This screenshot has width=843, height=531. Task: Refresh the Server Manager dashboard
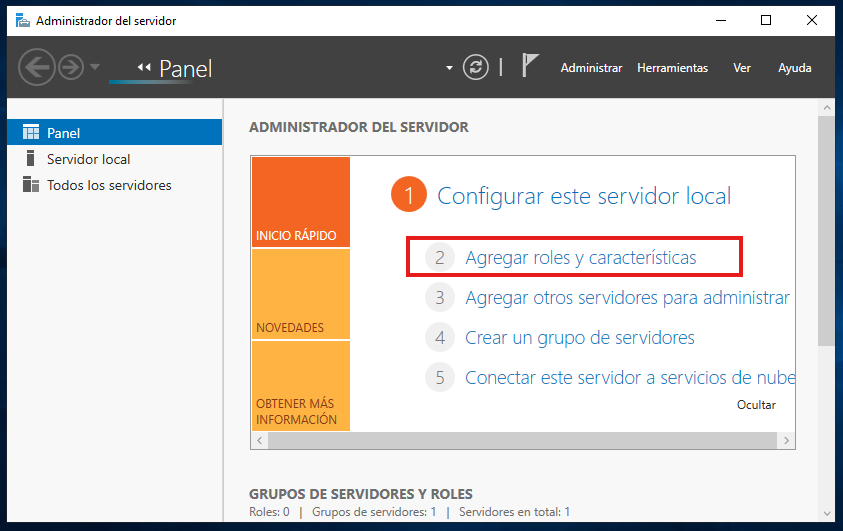[476, 68]
